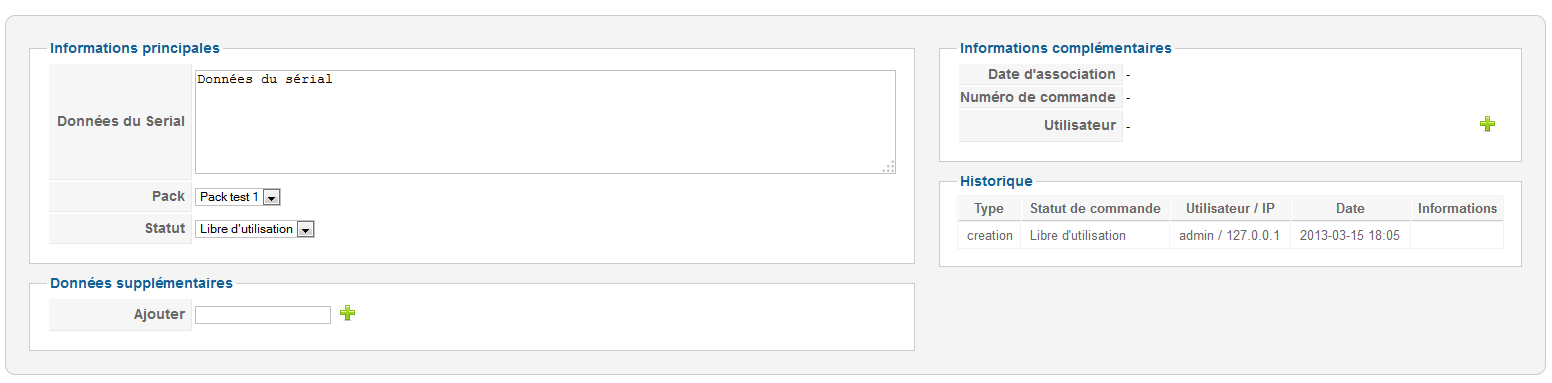Open the Statut dropdown Libre d'utilisation
Screen dimensions: 1552x383
tap(255, 229)
